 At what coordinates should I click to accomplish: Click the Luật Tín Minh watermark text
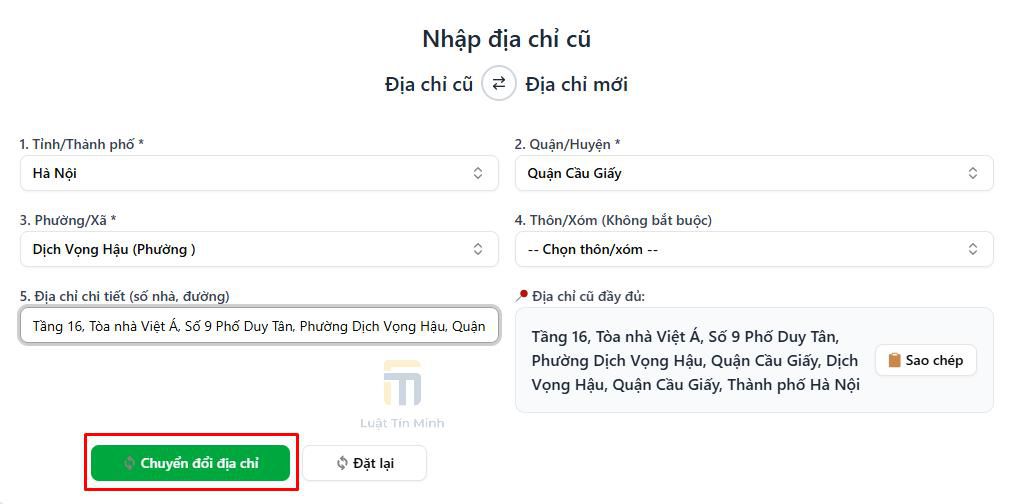pyautogui.click(x=402, y=423)
